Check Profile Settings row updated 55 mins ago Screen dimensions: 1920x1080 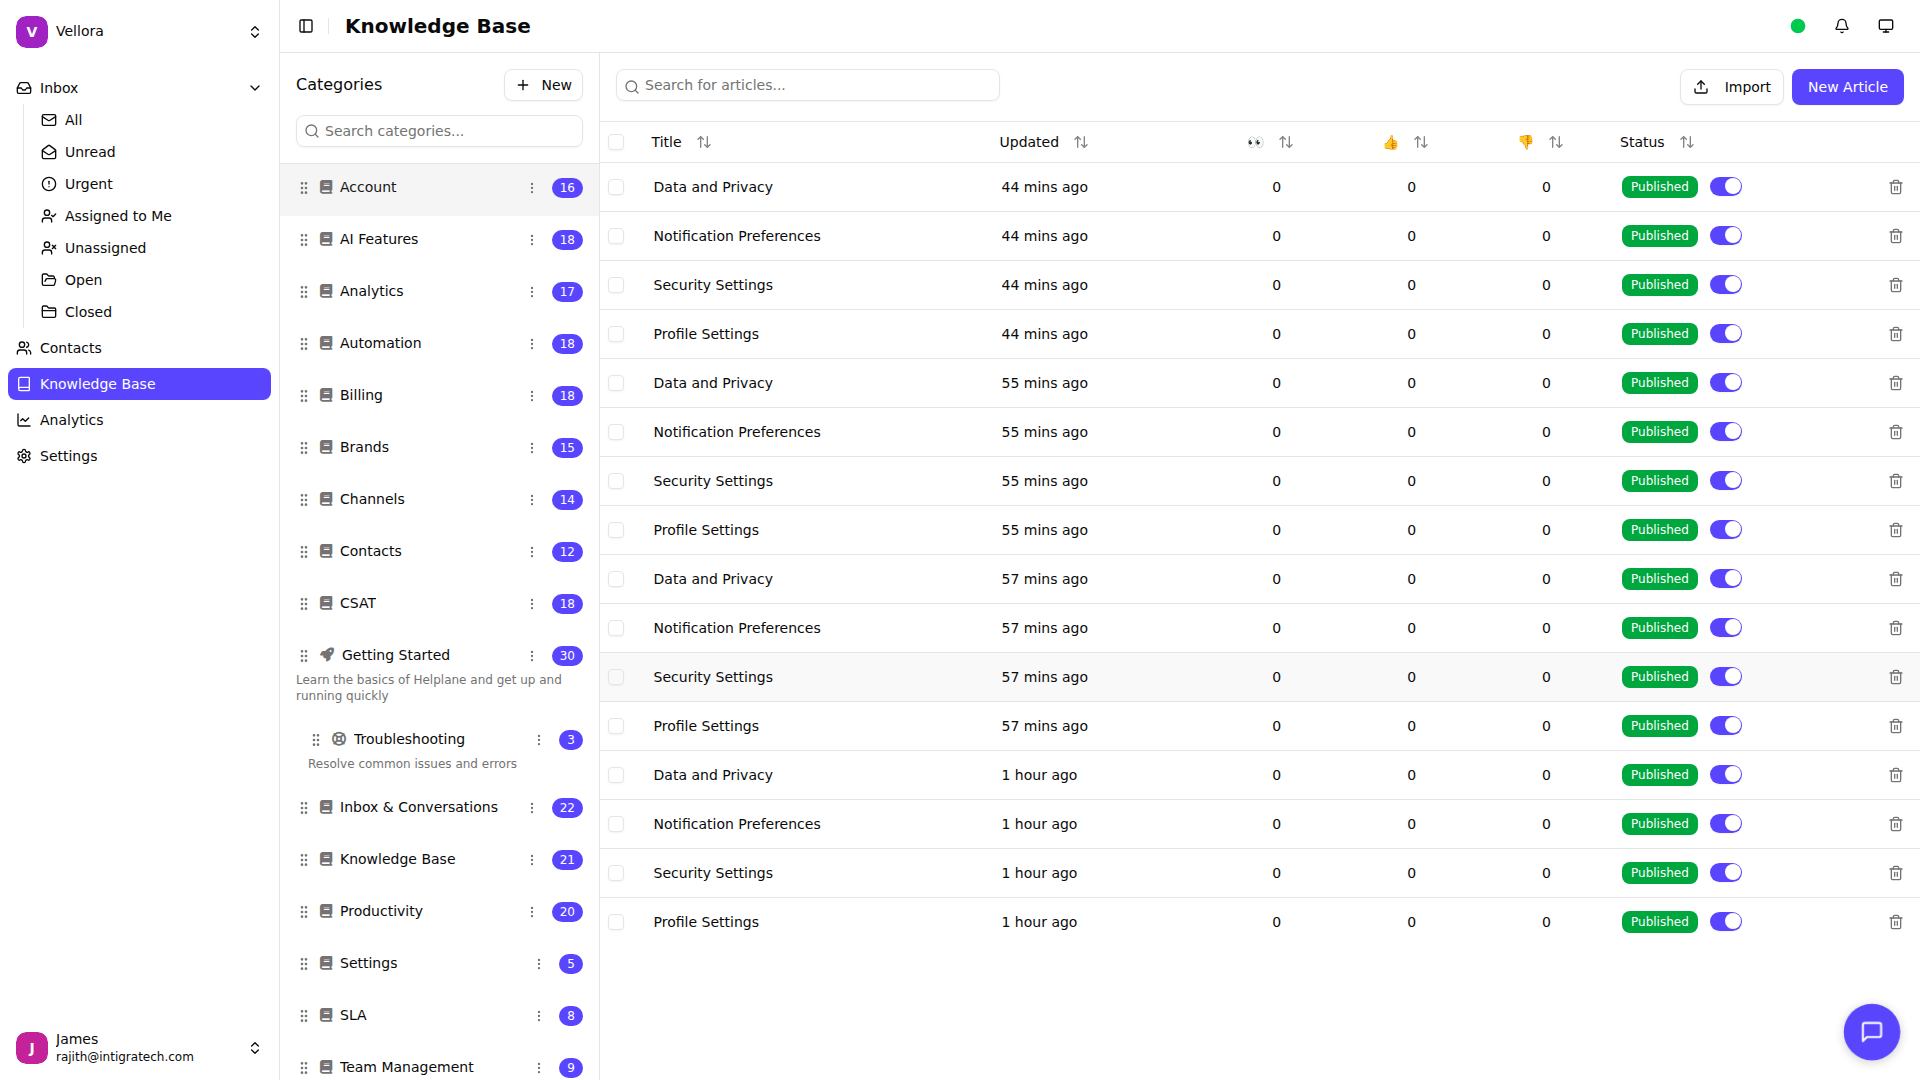pyautogui.click(x=616, y=530)
